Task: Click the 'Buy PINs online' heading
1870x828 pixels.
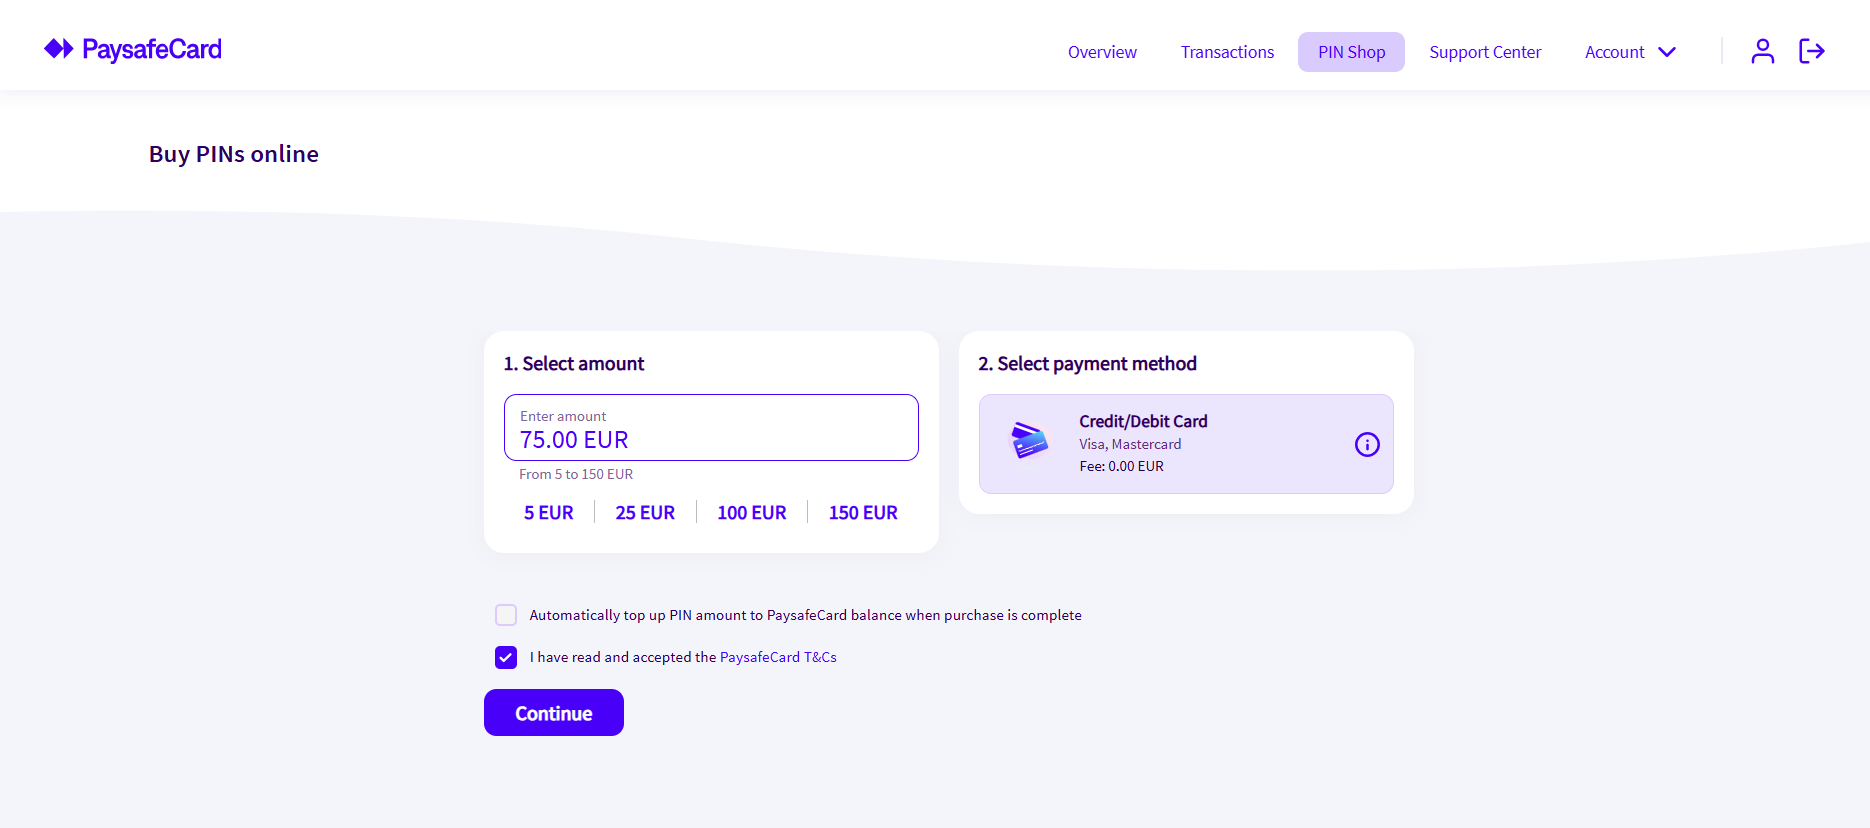Action: [234, 154]
